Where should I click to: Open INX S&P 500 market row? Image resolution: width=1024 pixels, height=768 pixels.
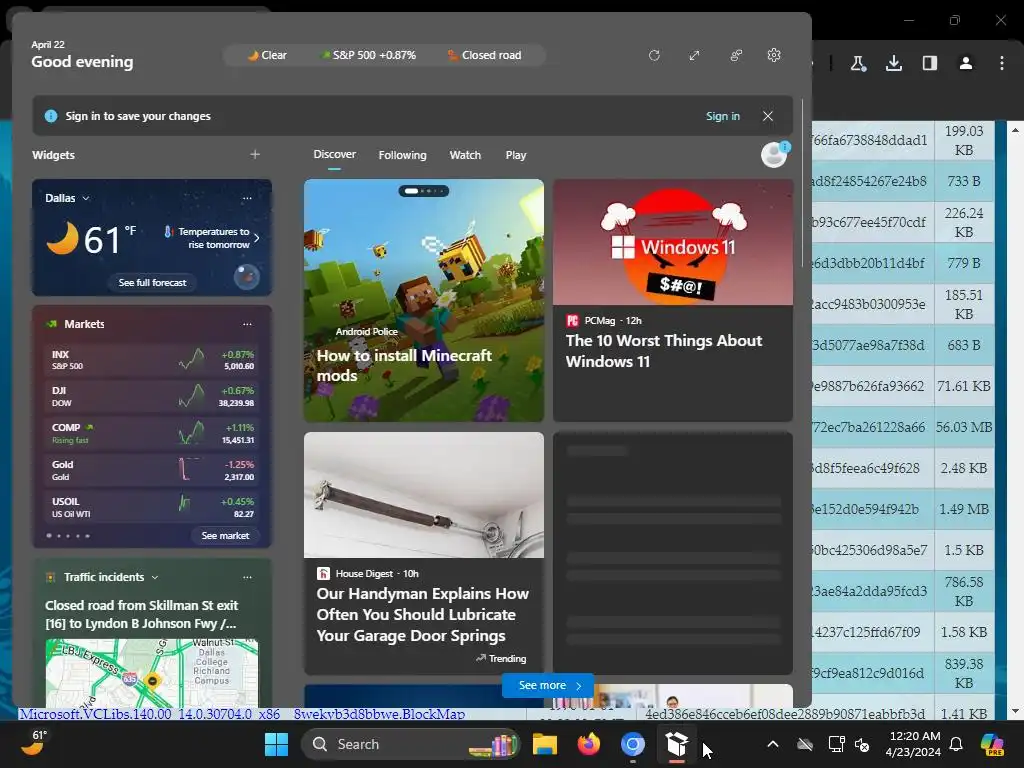(152, 360)
